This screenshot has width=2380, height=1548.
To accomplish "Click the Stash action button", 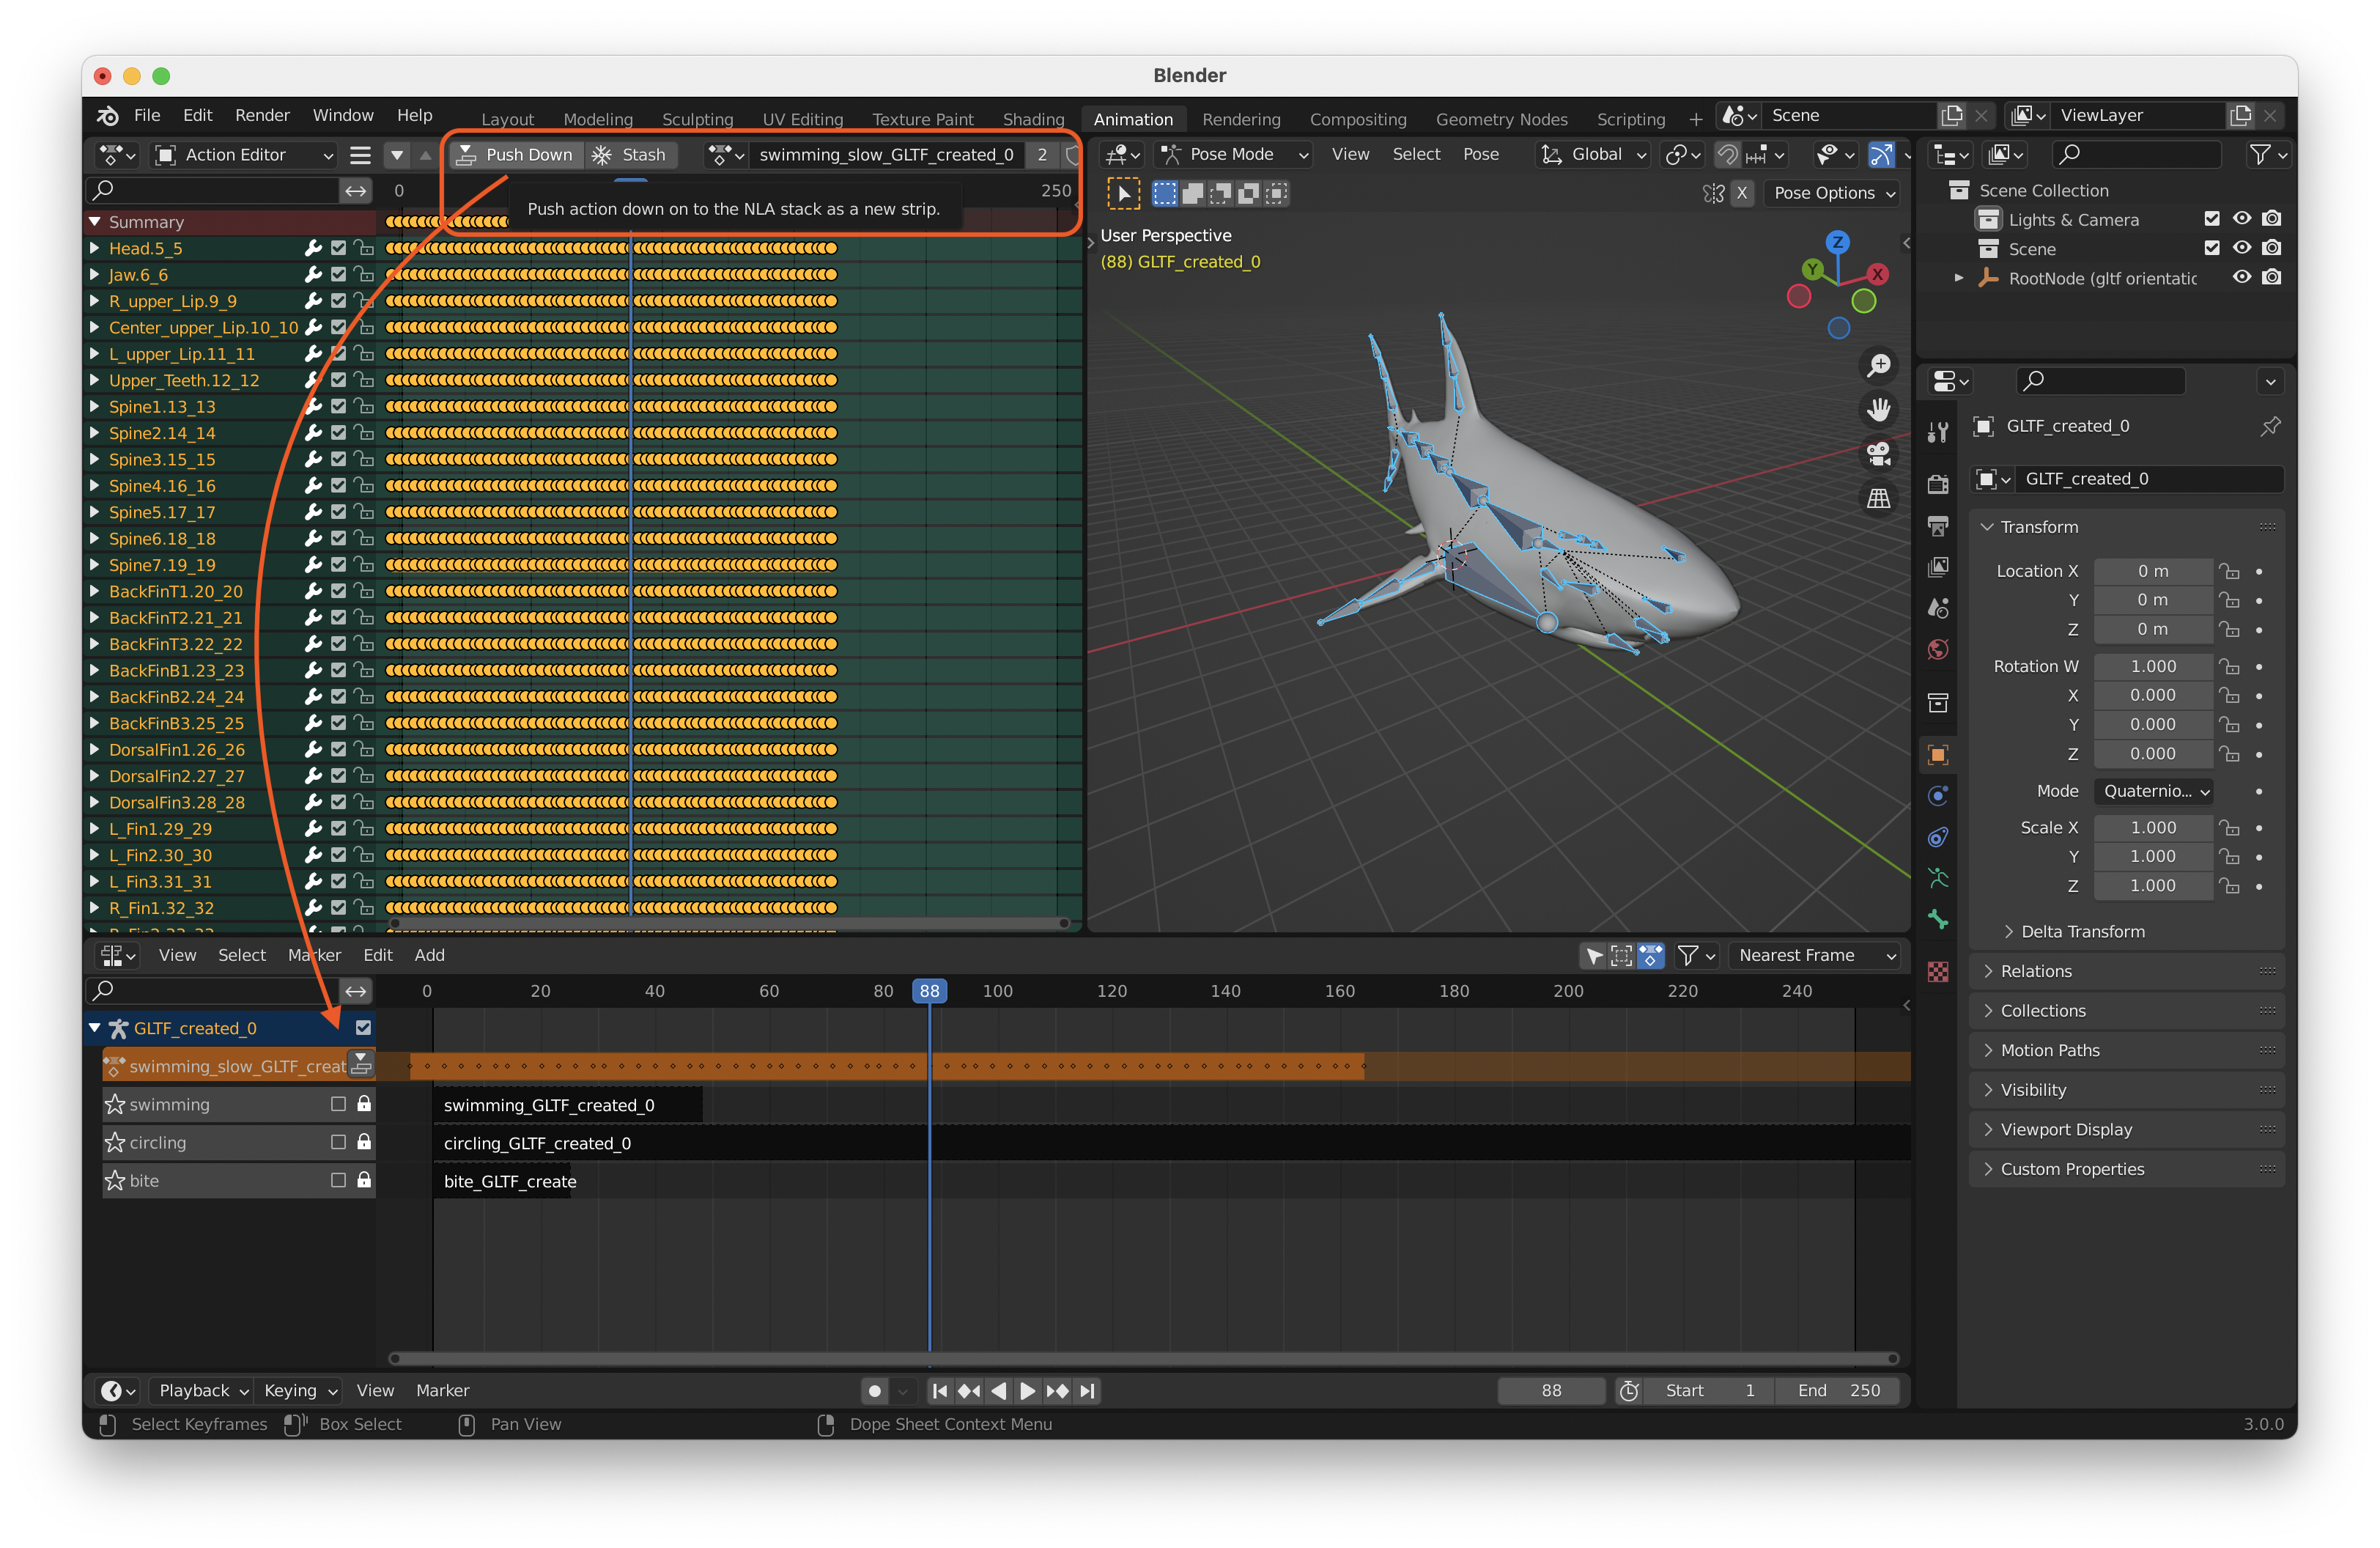I will click(631, 154).
